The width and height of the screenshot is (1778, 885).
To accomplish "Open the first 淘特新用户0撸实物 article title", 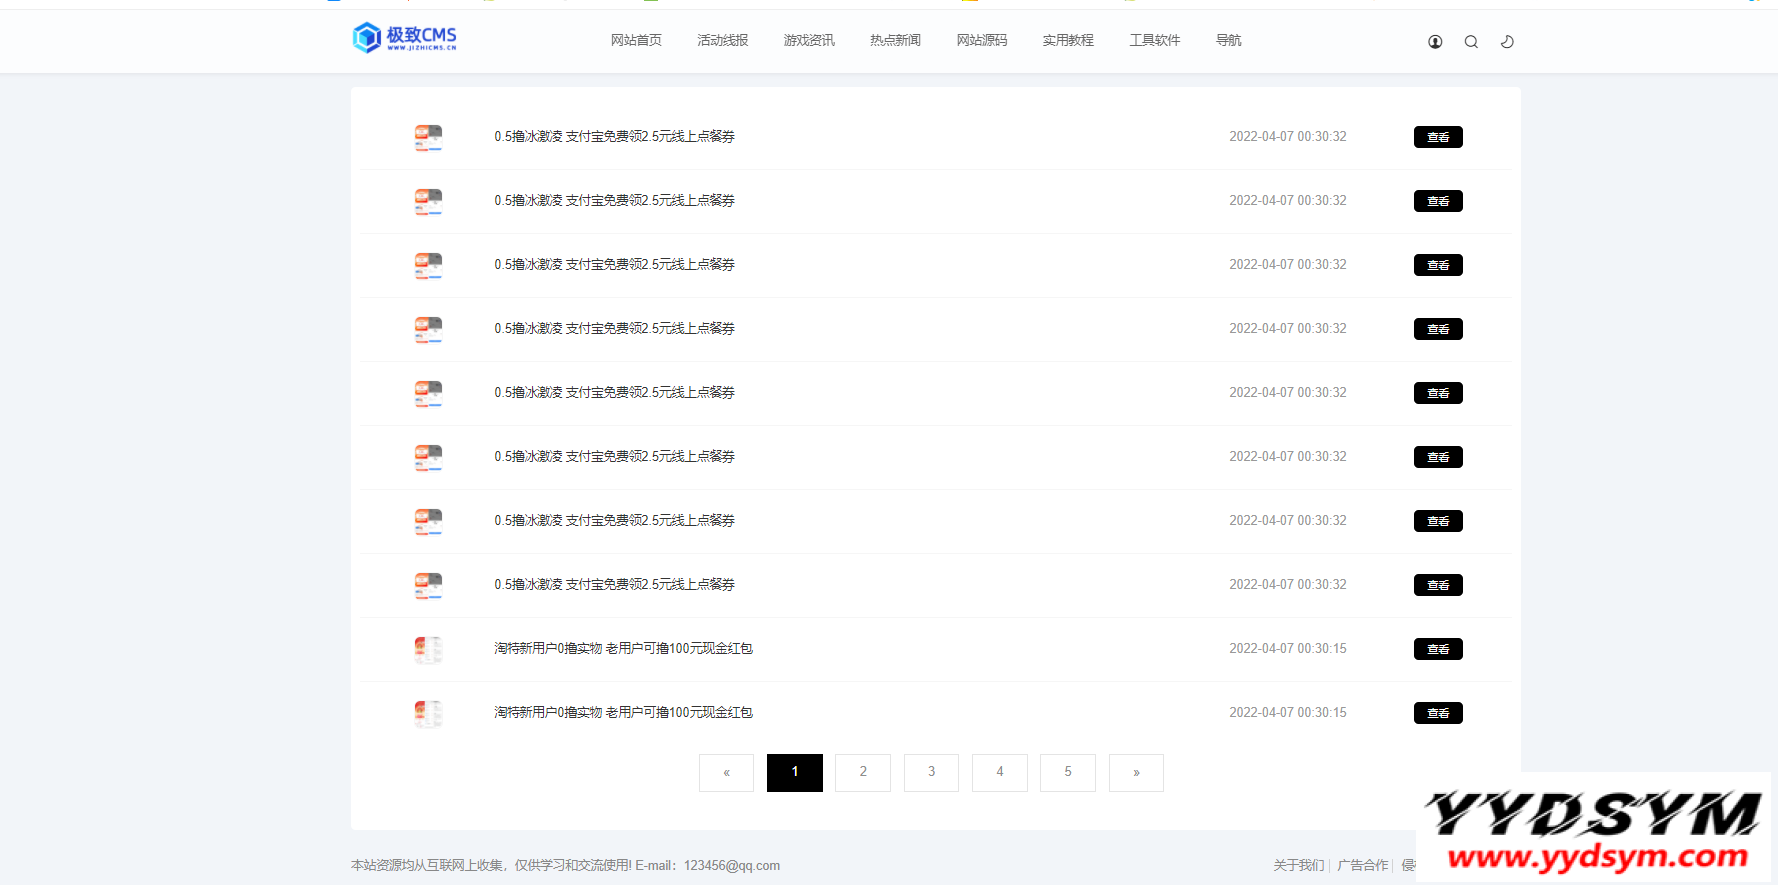I will [623, 648].
